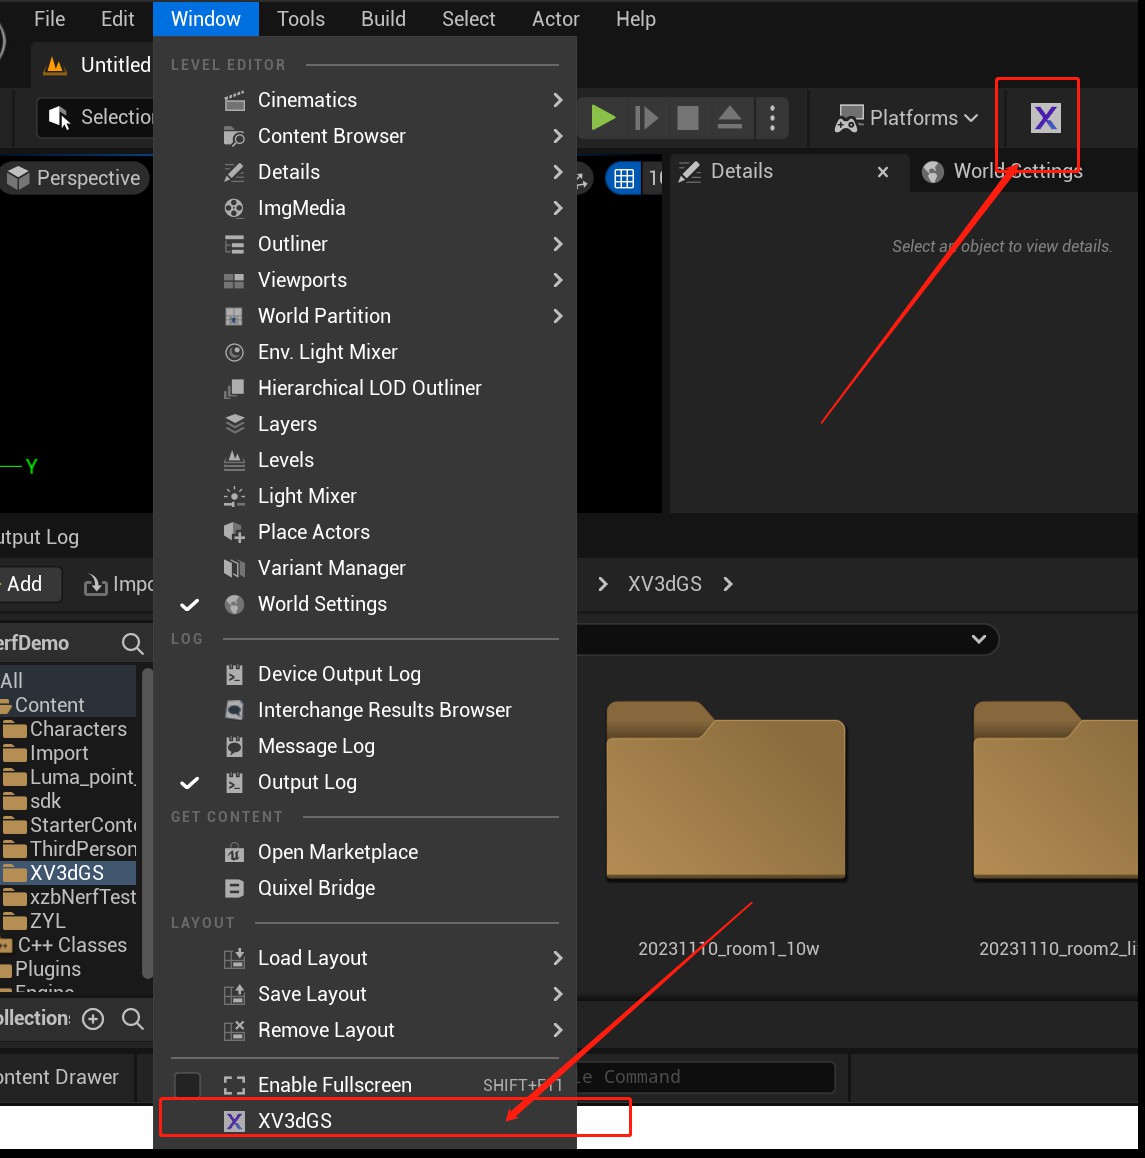Select the Characters folder in tree
1145x1158 pixels.
point(68,729)
